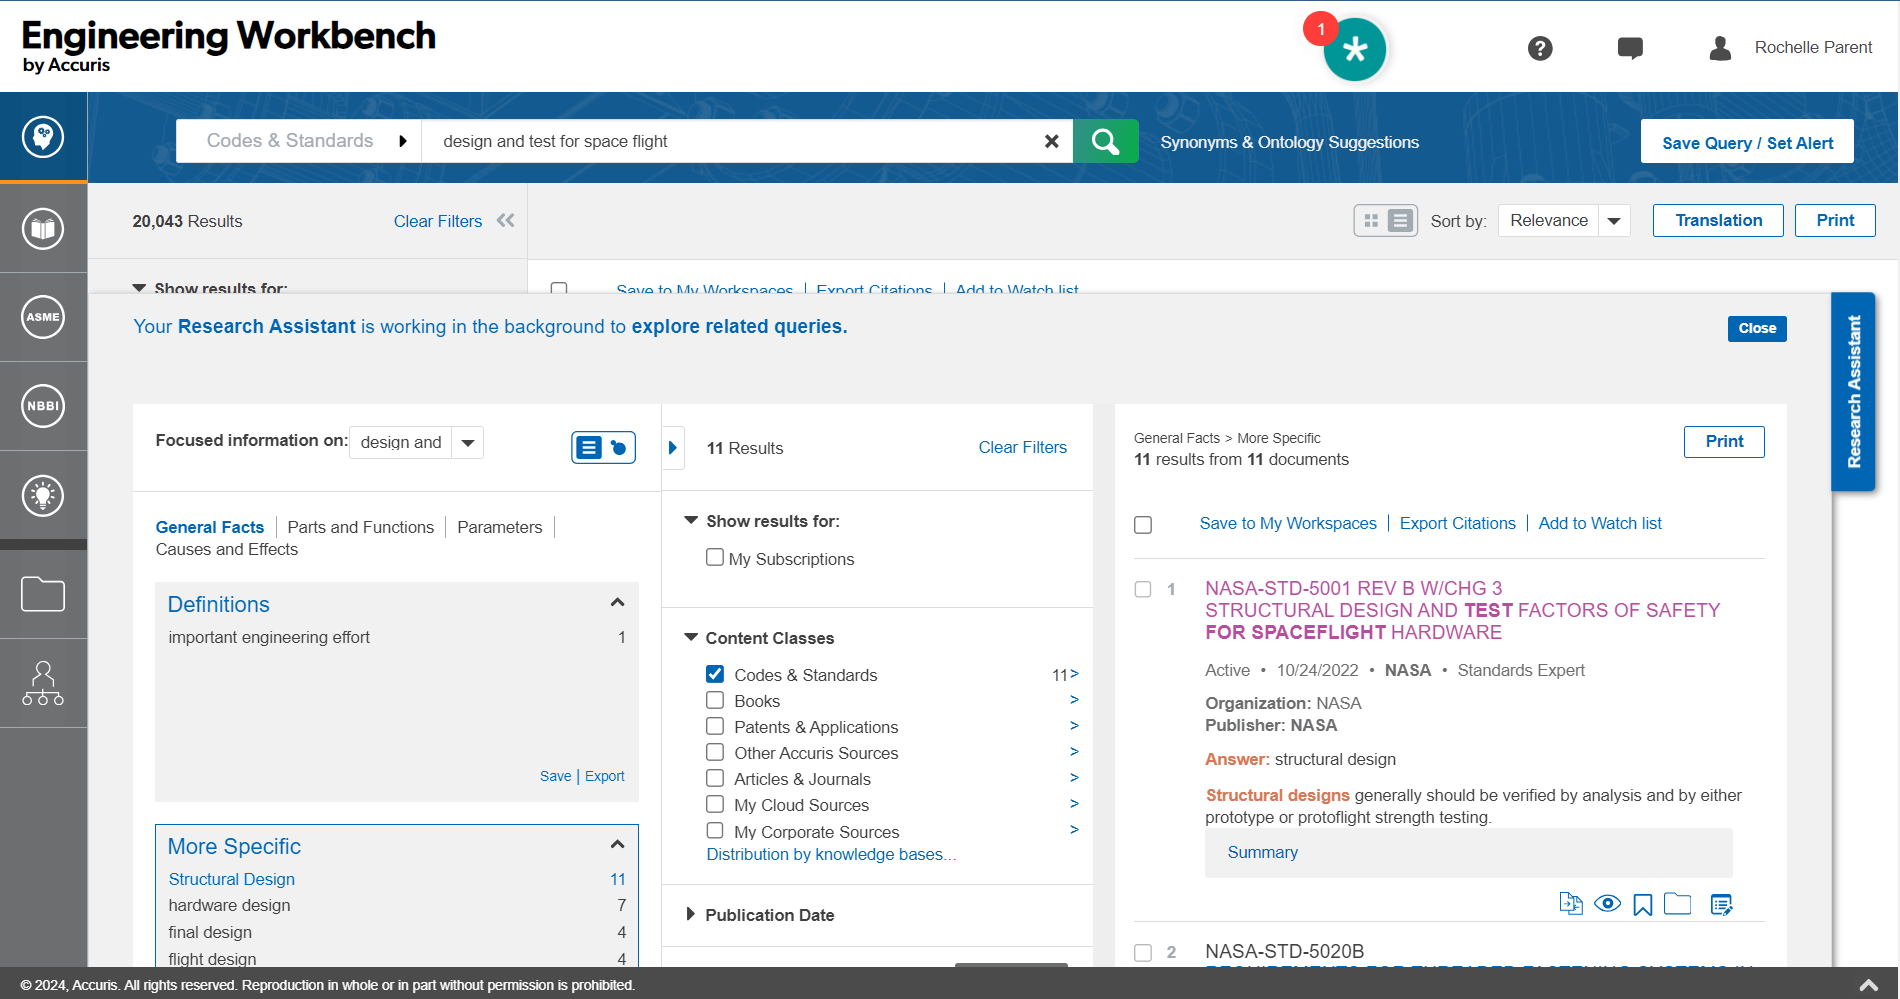Preview the NASA-STD-5001 document with eye icon
This screenshot has width=1900, height=999.
pos(1607,903)
